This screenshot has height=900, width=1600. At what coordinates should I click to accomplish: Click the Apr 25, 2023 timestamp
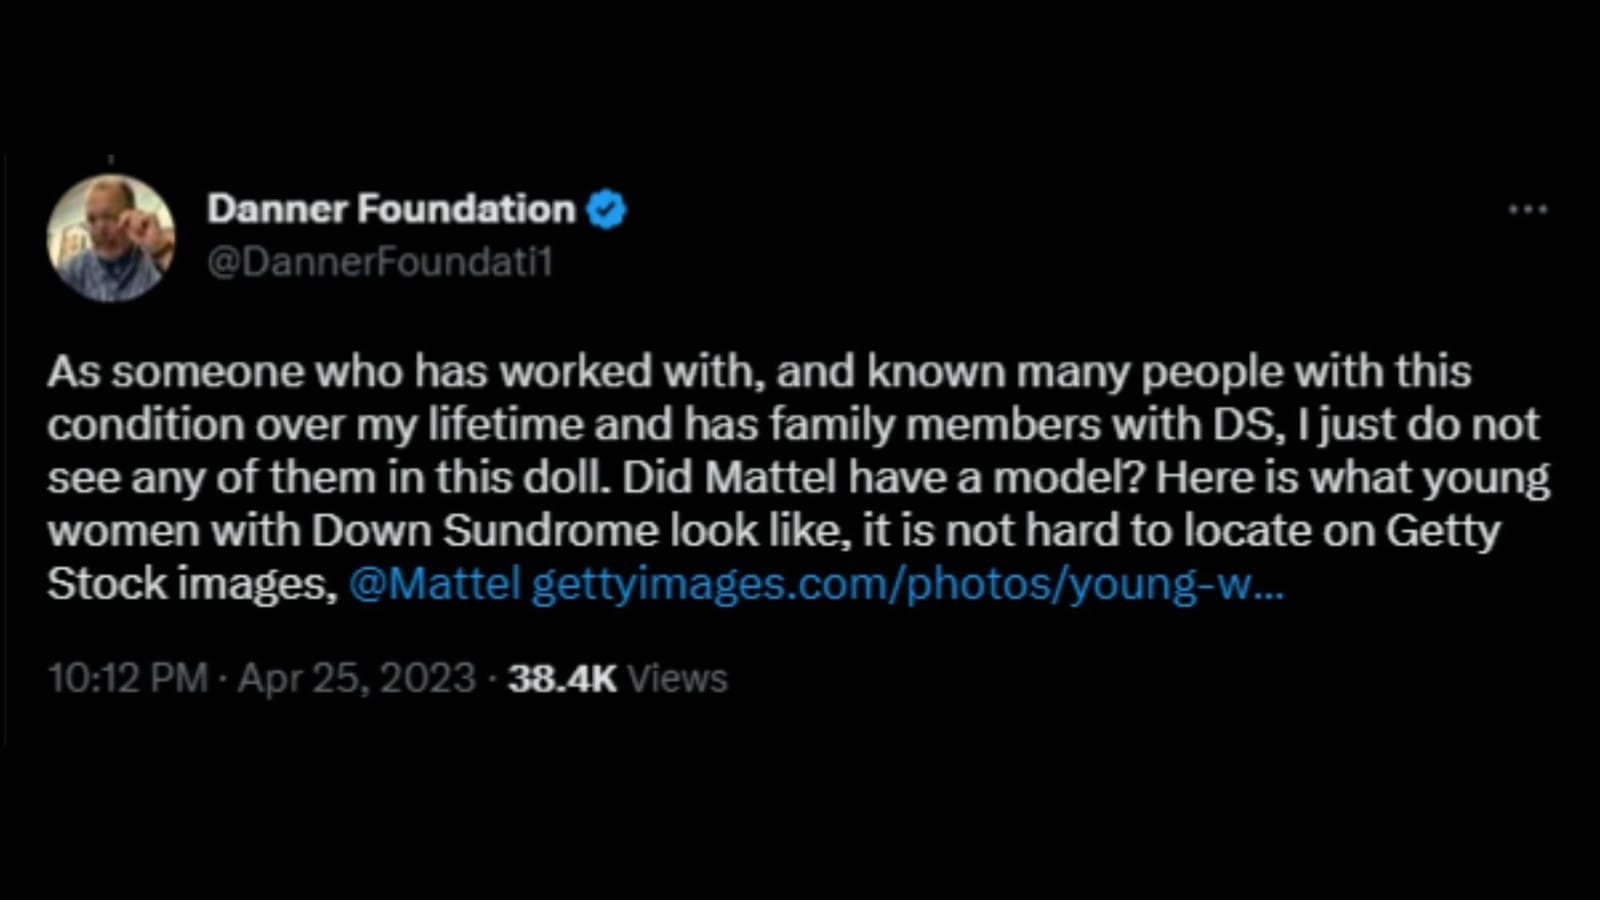[x=353, y=677]
